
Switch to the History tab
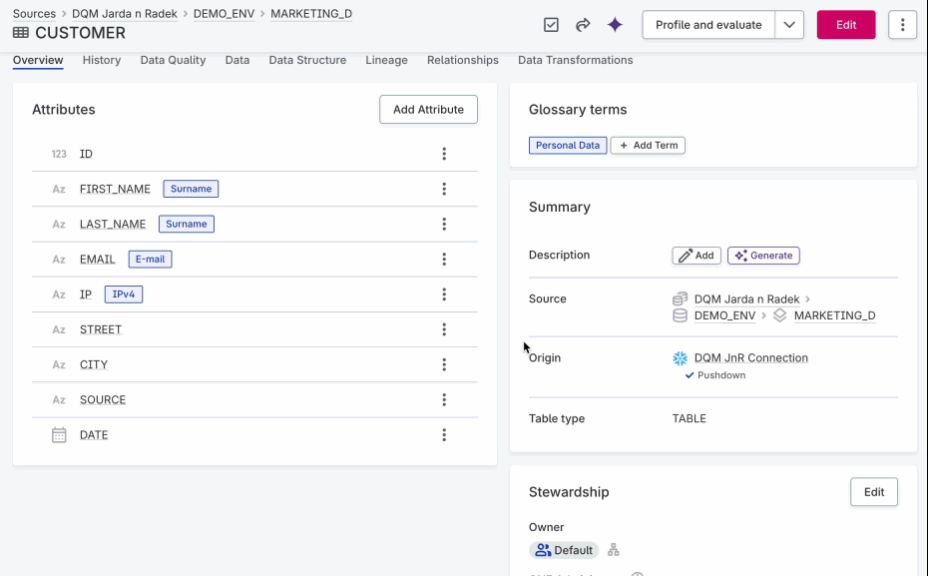coord(102,60)
